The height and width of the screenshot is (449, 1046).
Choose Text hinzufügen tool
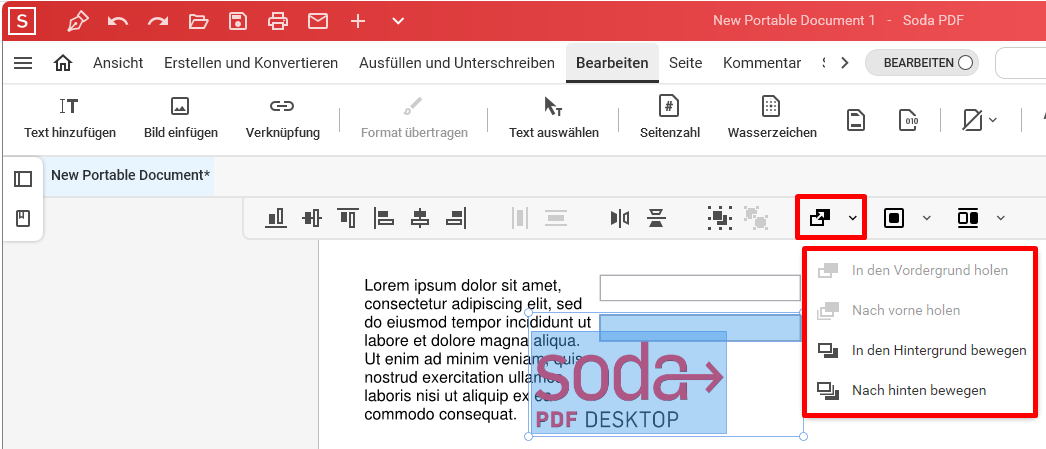tap(70, 118)
